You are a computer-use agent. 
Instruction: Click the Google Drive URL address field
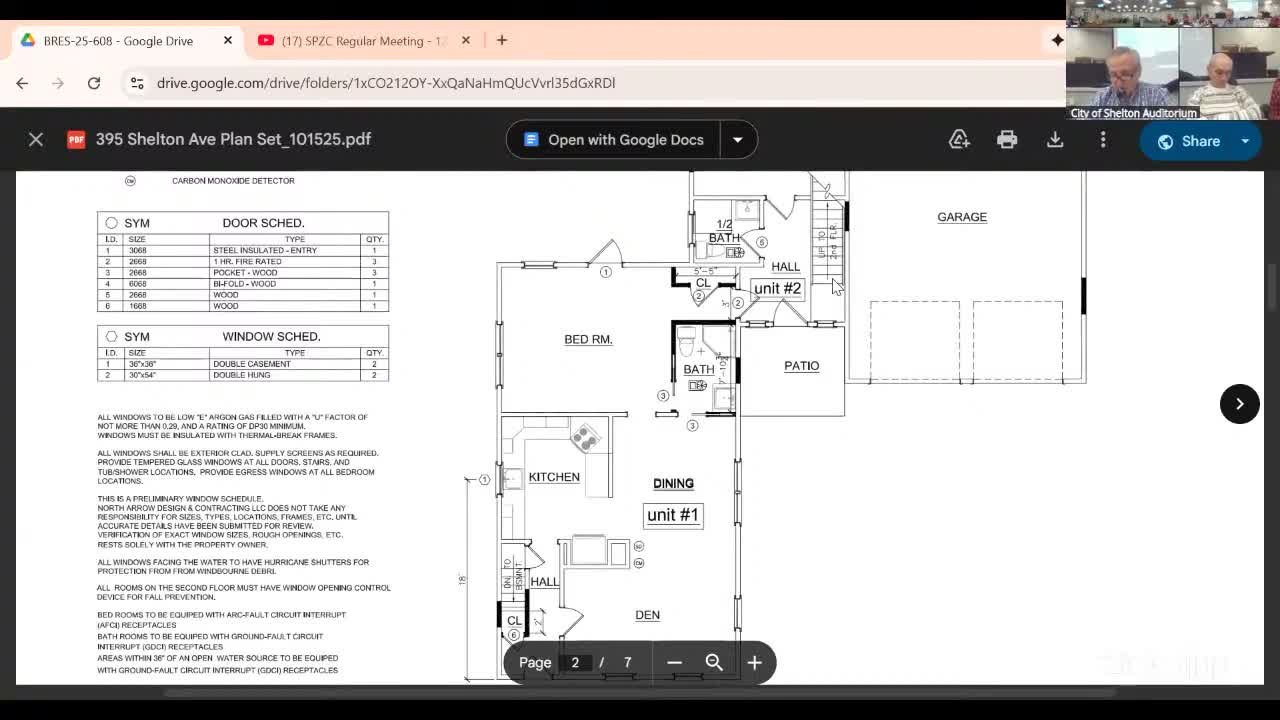click(386, 83)
